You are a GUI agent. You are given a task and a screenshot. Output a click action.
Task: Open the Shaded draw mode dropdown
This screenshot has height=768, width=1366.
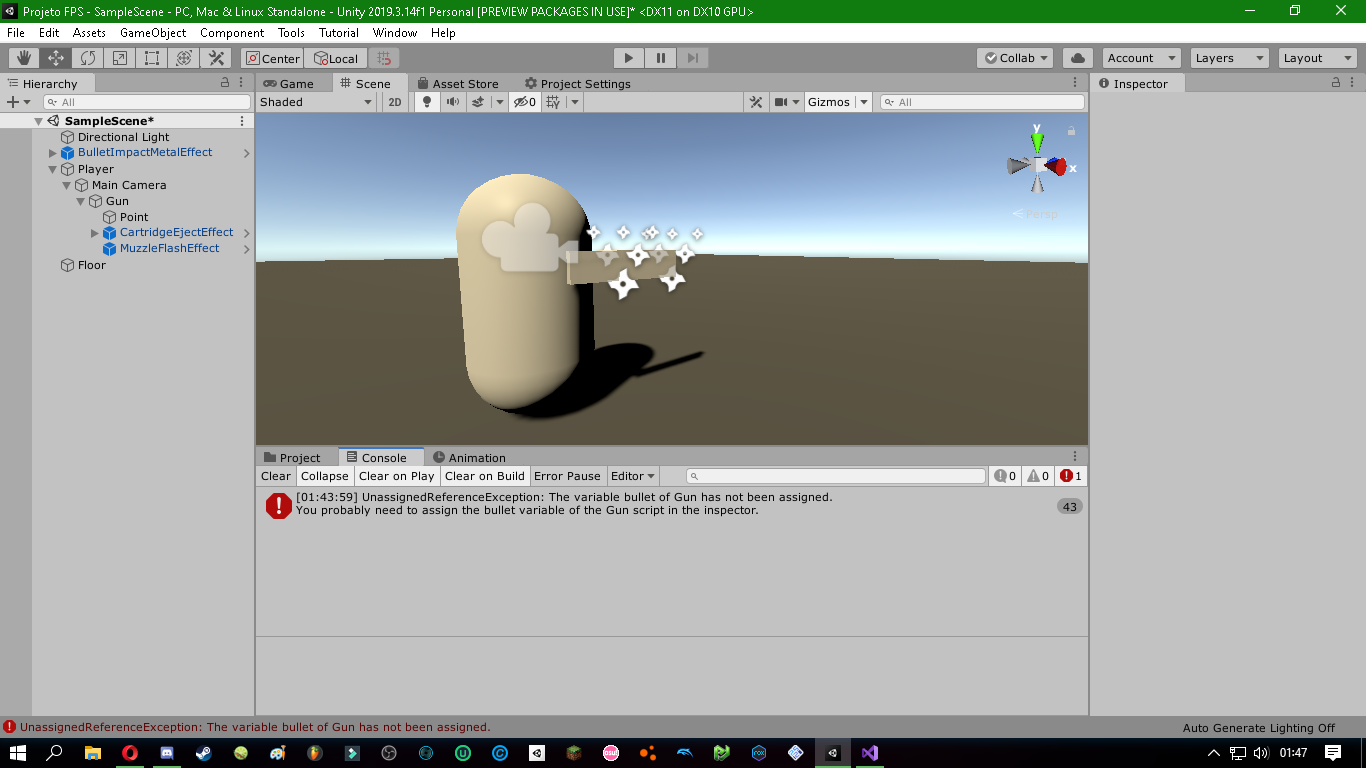(x=315, y=101)
